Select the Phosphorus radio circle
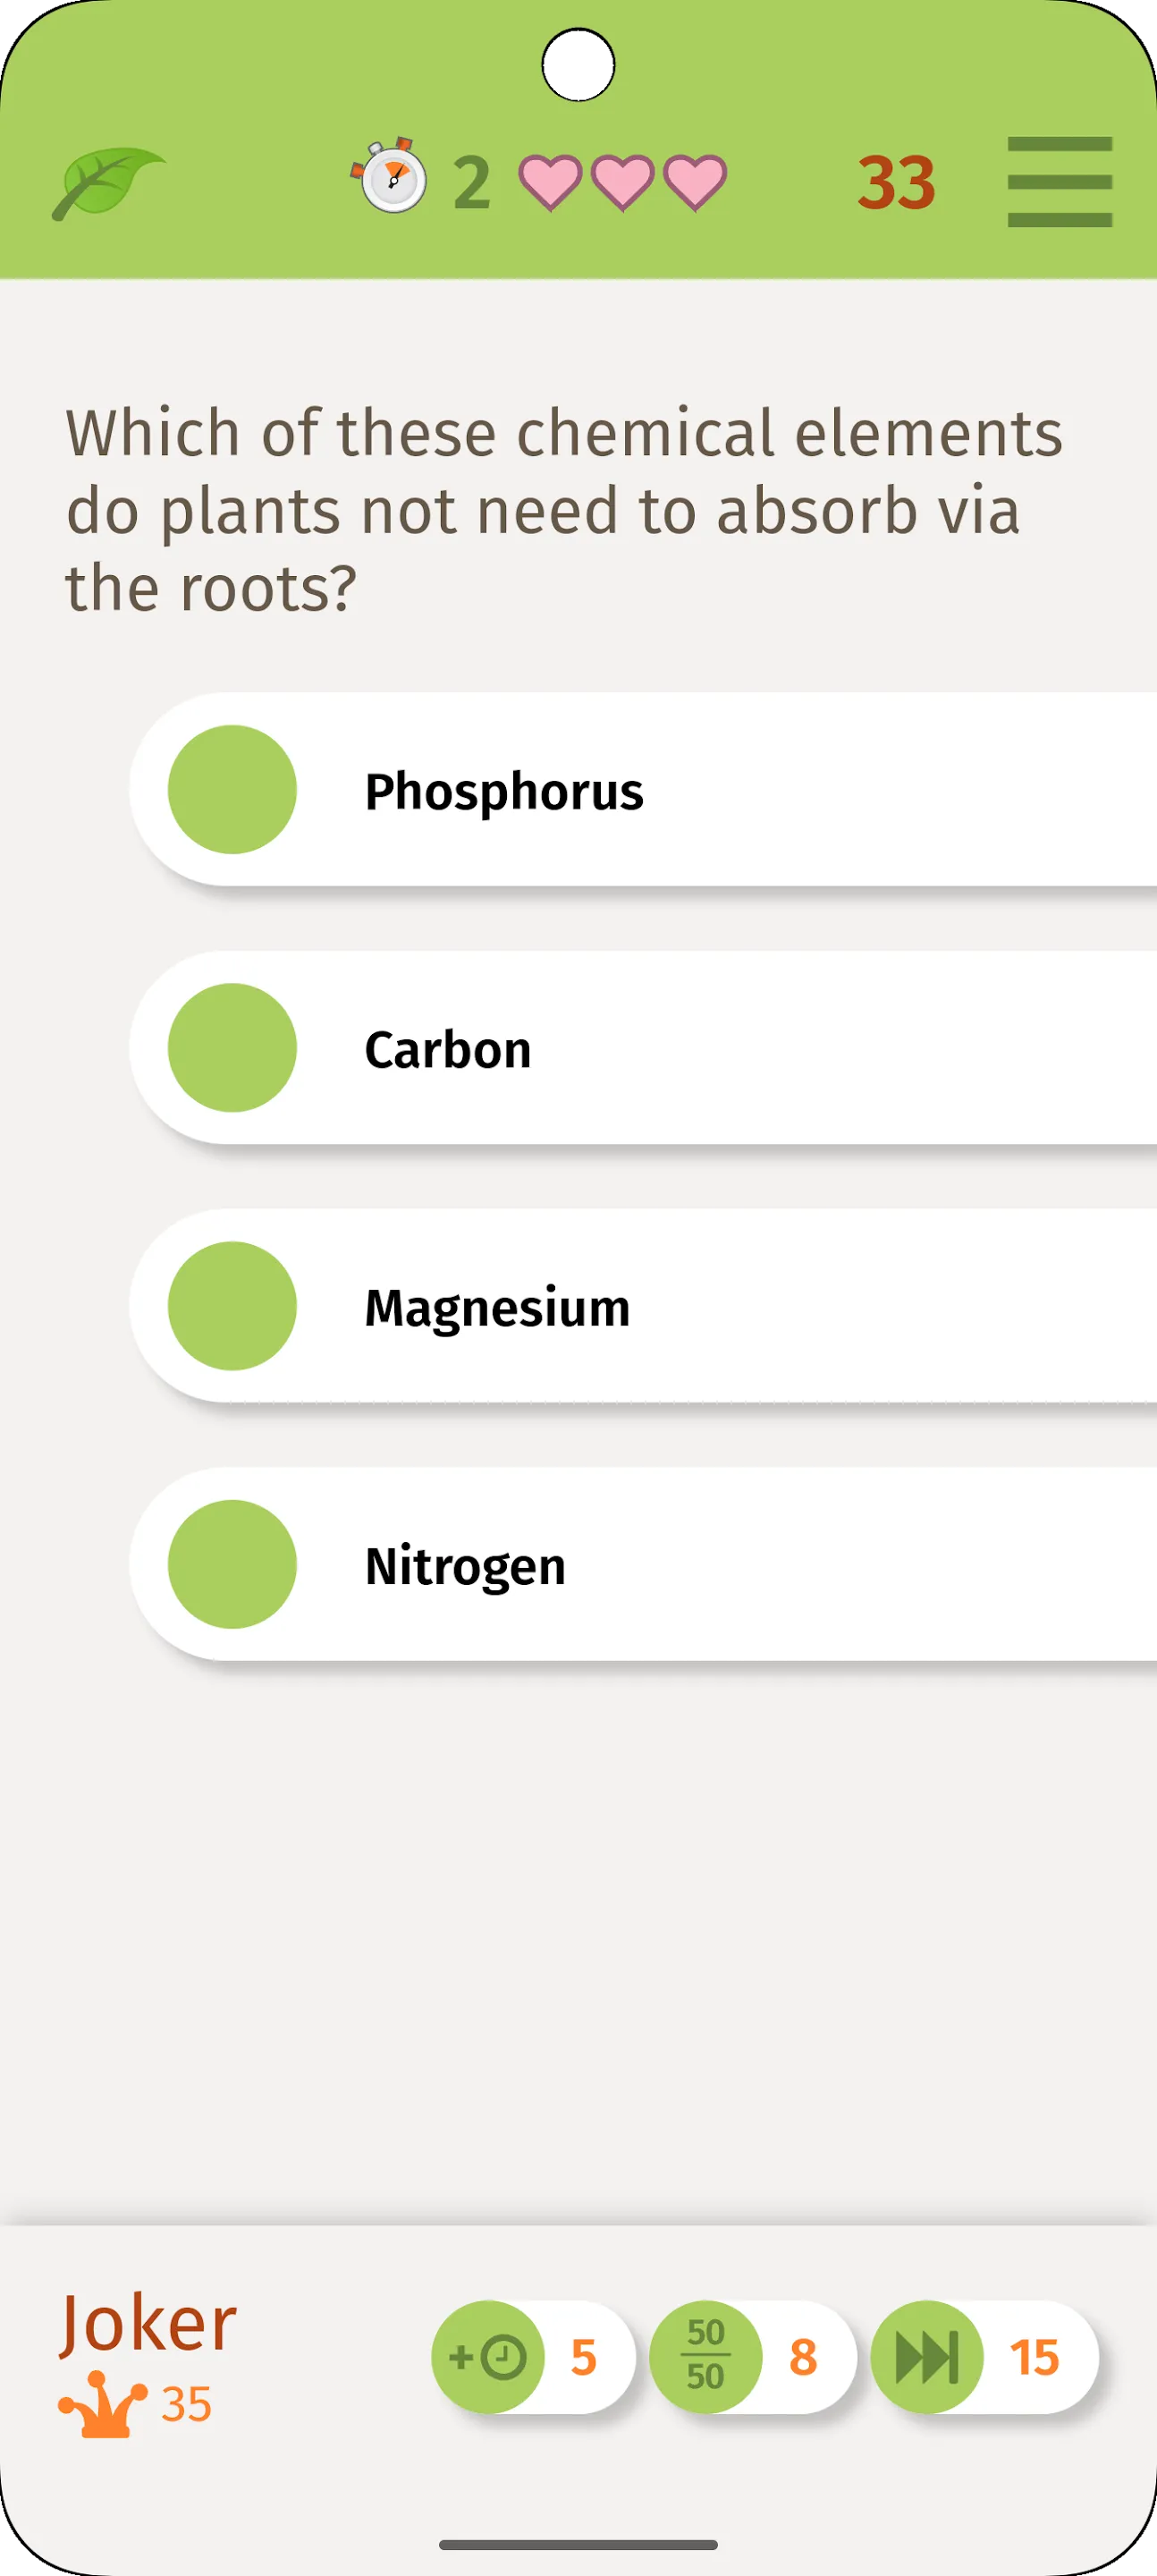1157x2576 pixels. coord(232,789)
